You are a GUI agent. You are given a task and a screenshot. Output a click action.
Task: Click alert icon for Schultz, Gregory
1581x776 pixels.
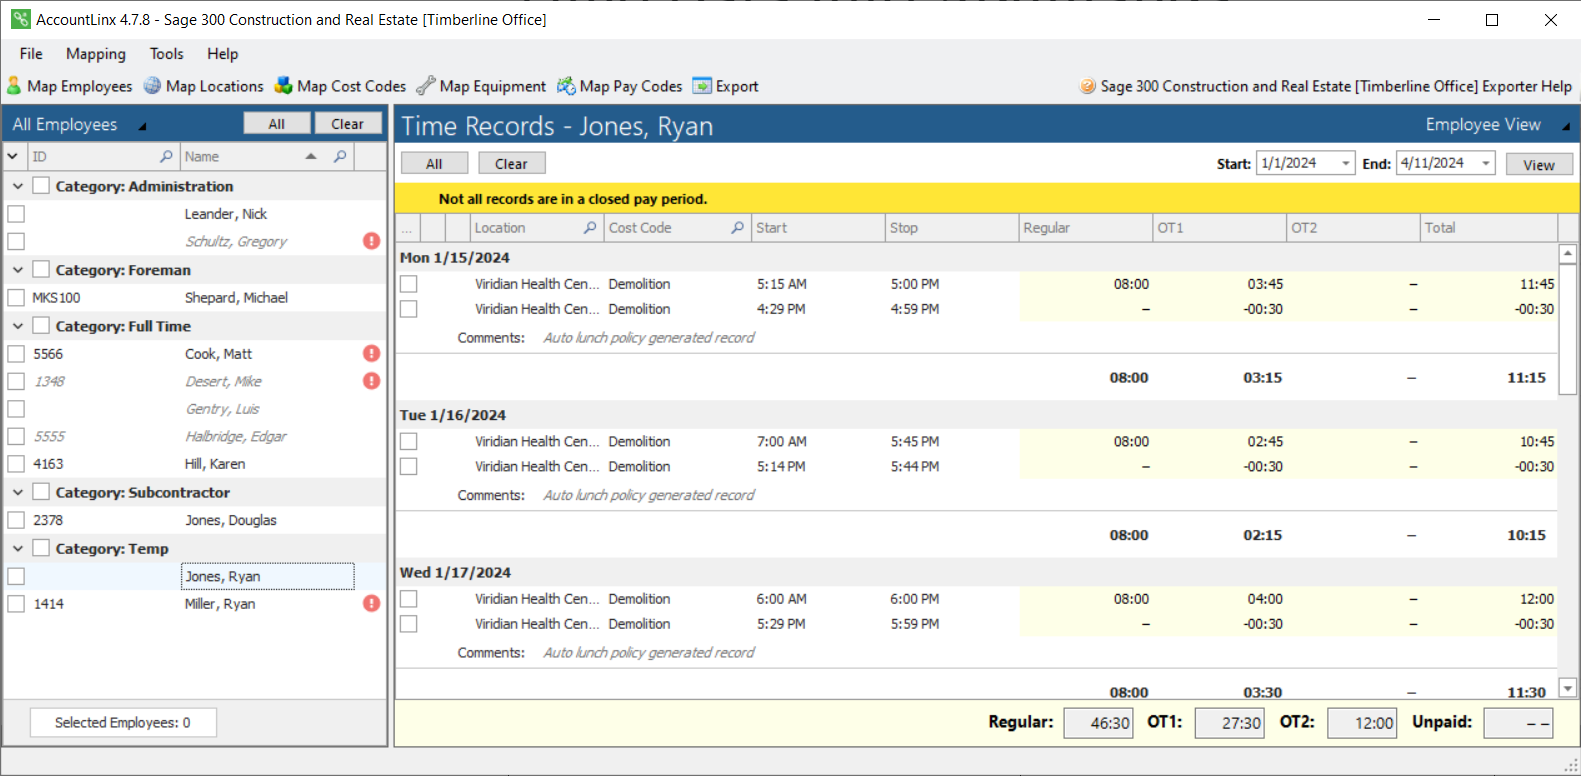[371, 241]
